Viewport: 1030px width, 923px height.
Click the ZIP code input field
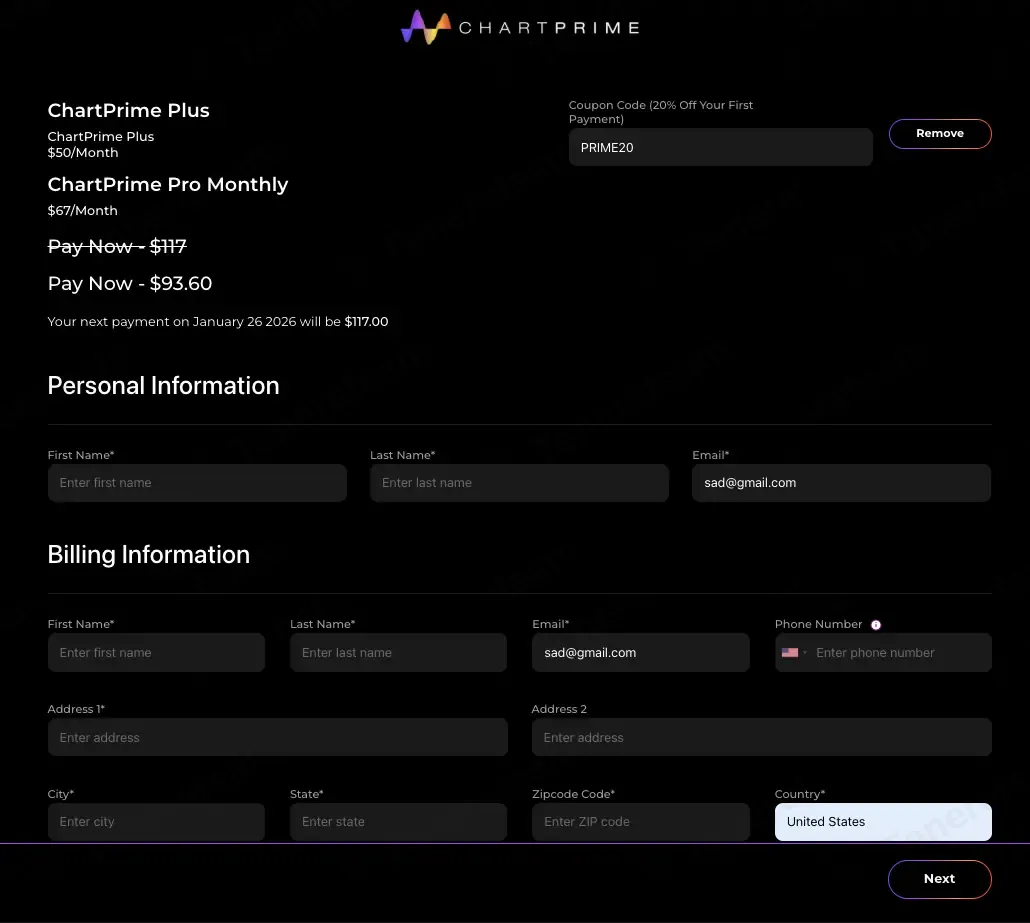(x=640, y=822)
